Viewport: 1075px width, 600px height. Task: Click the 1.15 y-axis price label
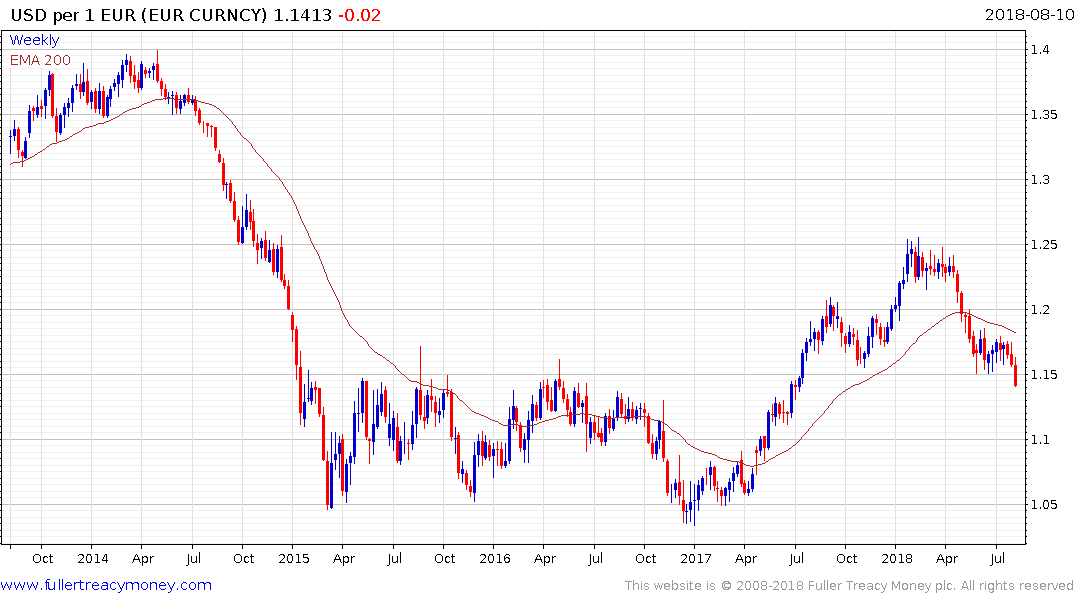tap(1043, 375)
